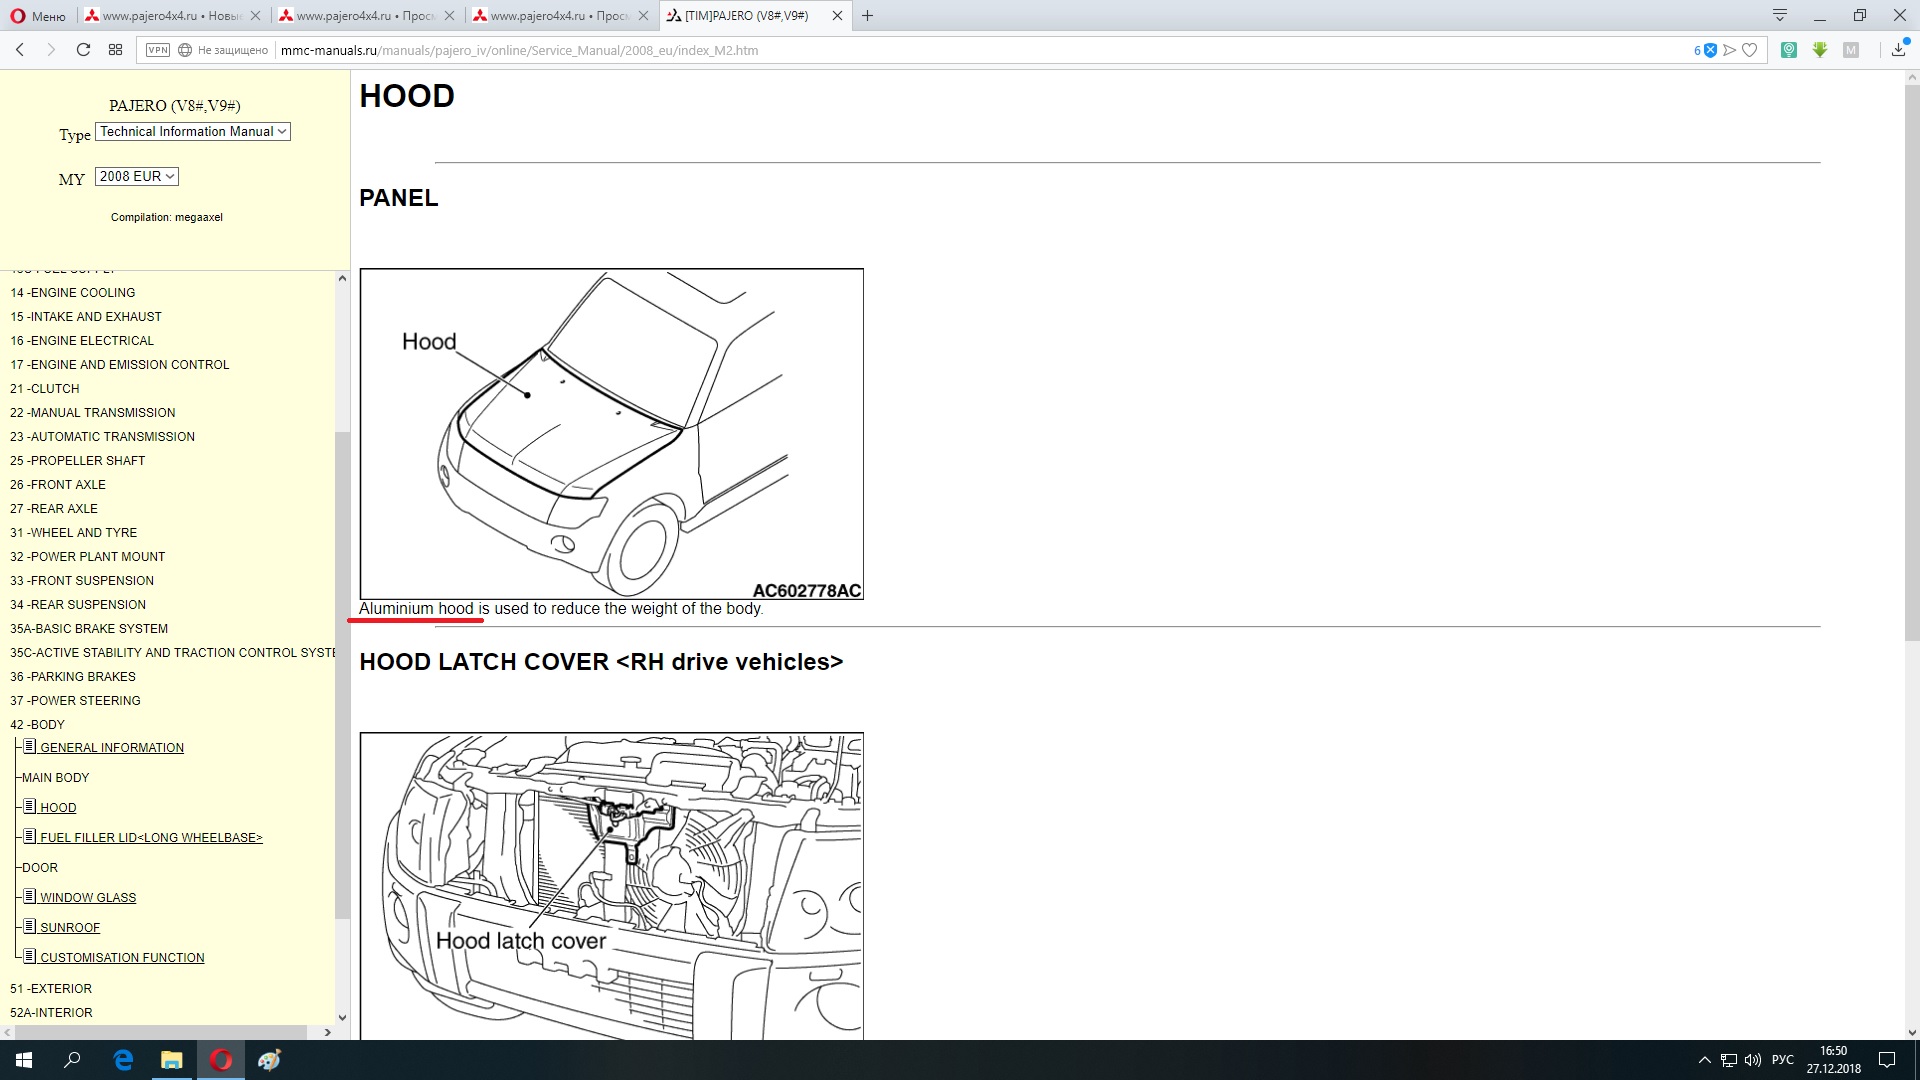
Task: Reload the current page
Action: (84, 50)
